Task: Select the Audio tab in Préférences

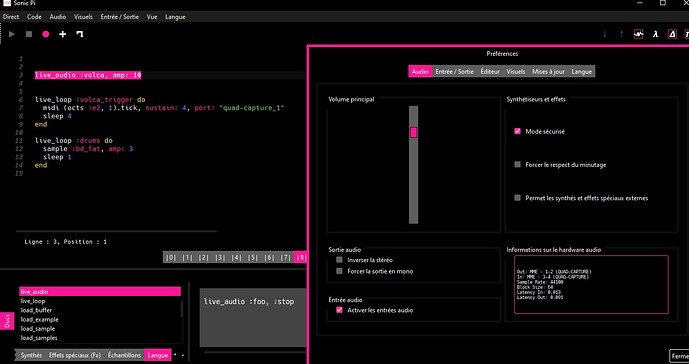Action: [x=420, y=71]
